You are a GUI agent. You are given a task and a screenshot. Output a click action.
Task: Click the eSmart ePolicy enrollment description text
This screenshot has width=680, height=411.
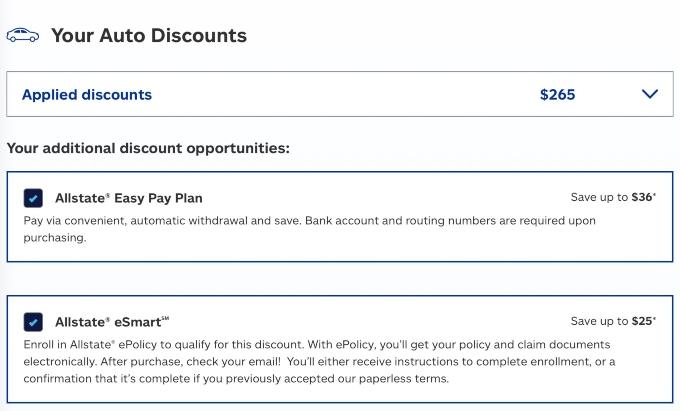[319, 362]
